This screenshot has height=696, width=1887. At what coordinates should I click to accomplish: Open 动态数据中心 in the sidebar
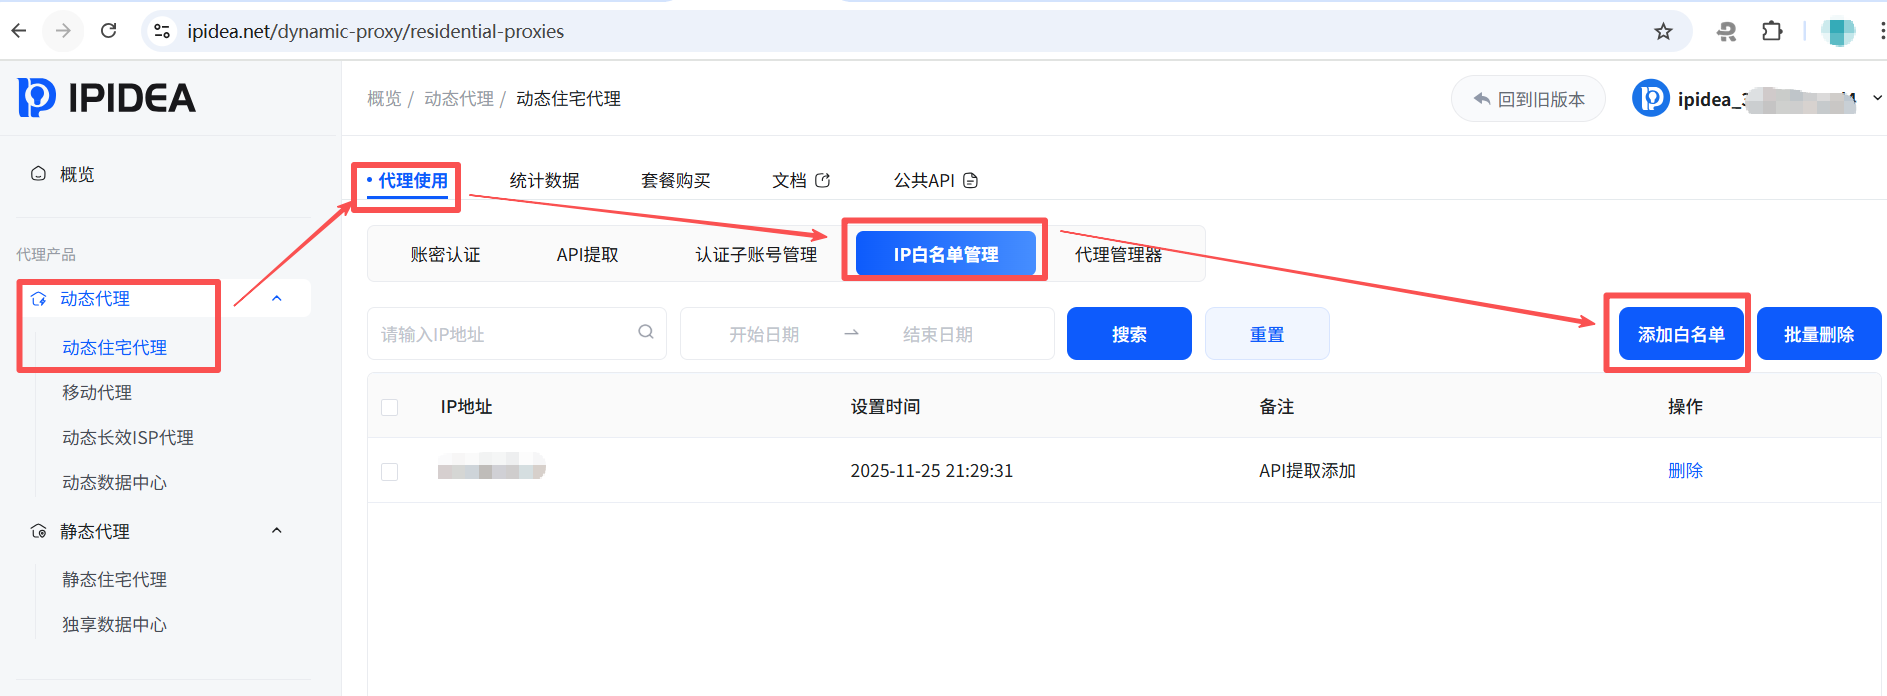(x=115, y=482)
